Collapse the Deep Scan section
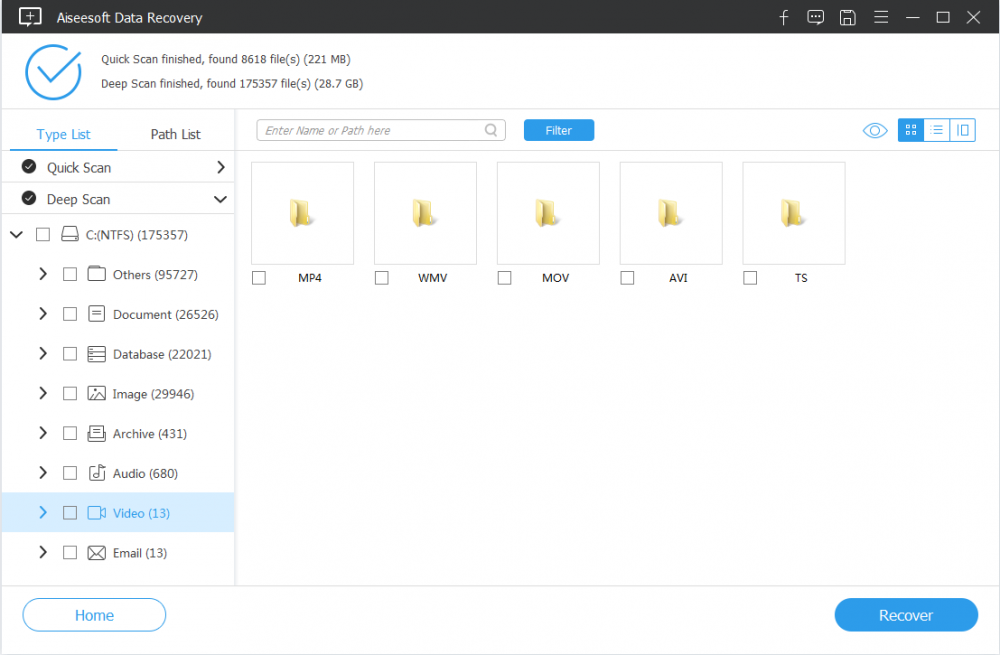This screenshot has height=655, width=1000. (x=220, y=199)
